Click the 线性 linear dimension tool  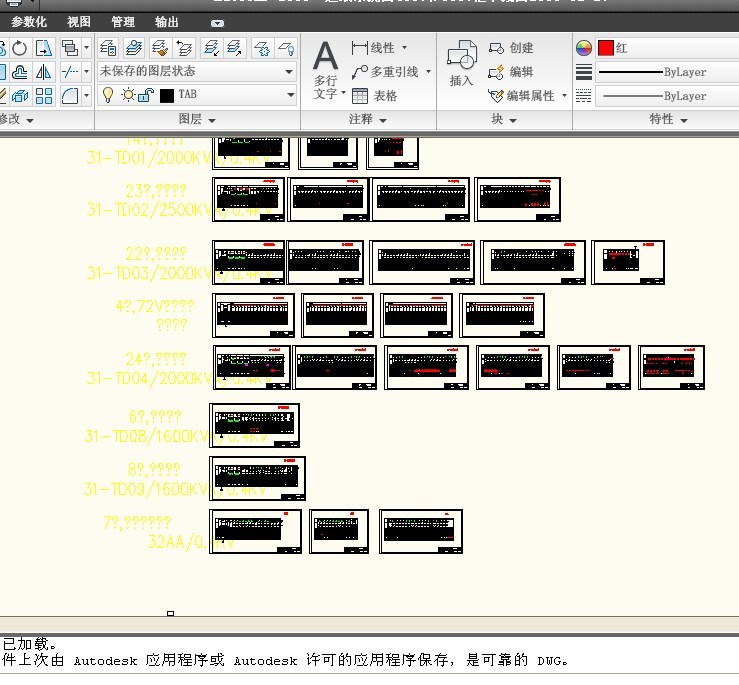373,48
